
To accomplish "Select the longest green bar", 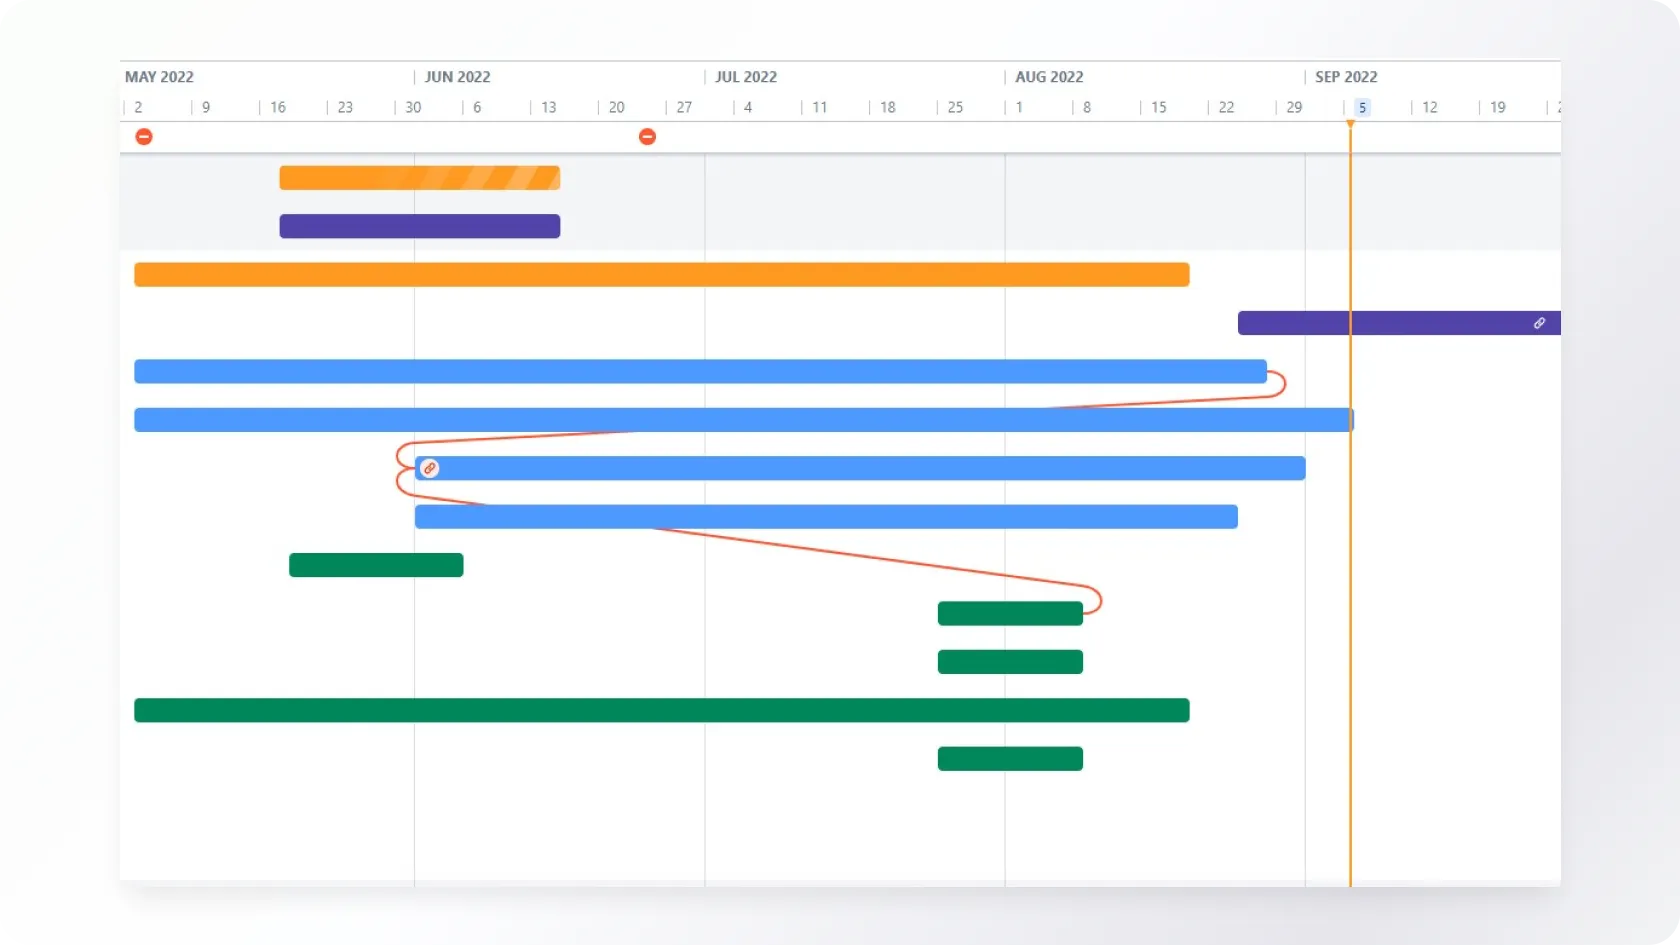I will click(661, 710).
